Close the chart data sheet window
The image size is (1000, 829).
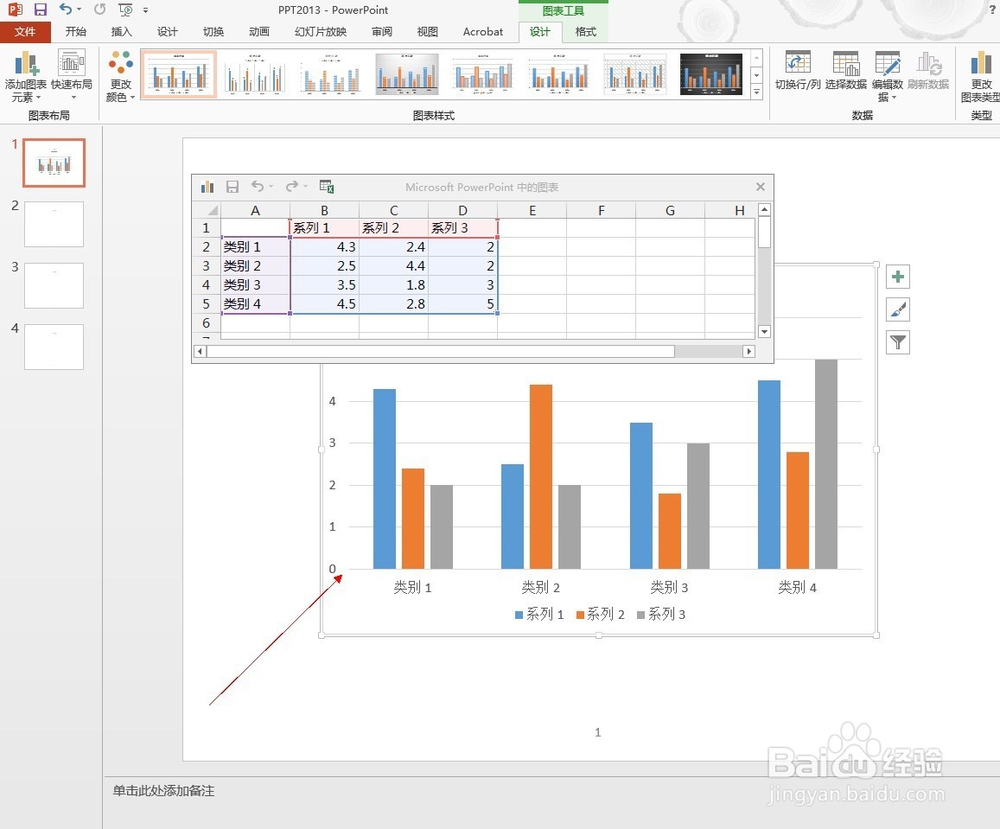(x=760, y=187)
